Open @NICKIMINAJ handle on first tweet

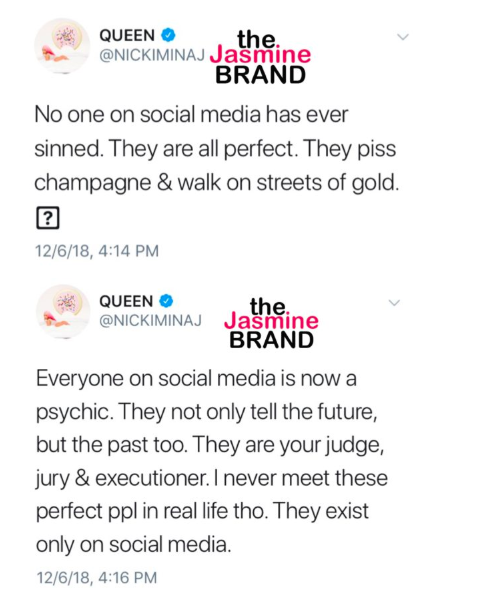click(152, 55)
